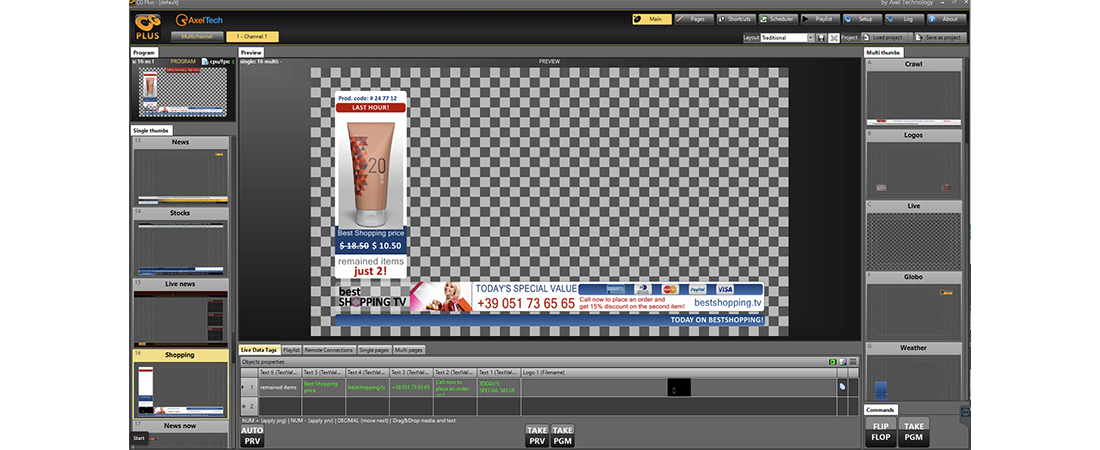The width and height of the screenshot is (1100, 450).
Task: Select the '+39 051 73 65 65' cell
Action: click(x=411, y=388)
